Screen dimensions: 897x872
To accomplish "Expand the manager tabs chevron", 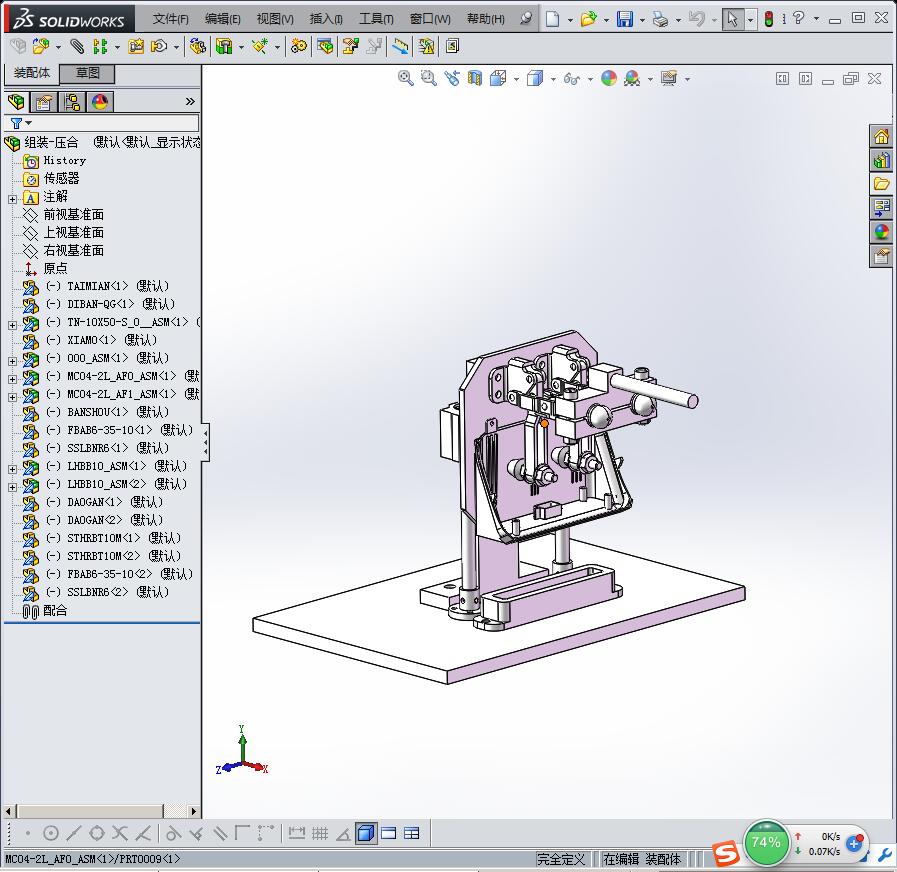I will click(x=190, y=102).
